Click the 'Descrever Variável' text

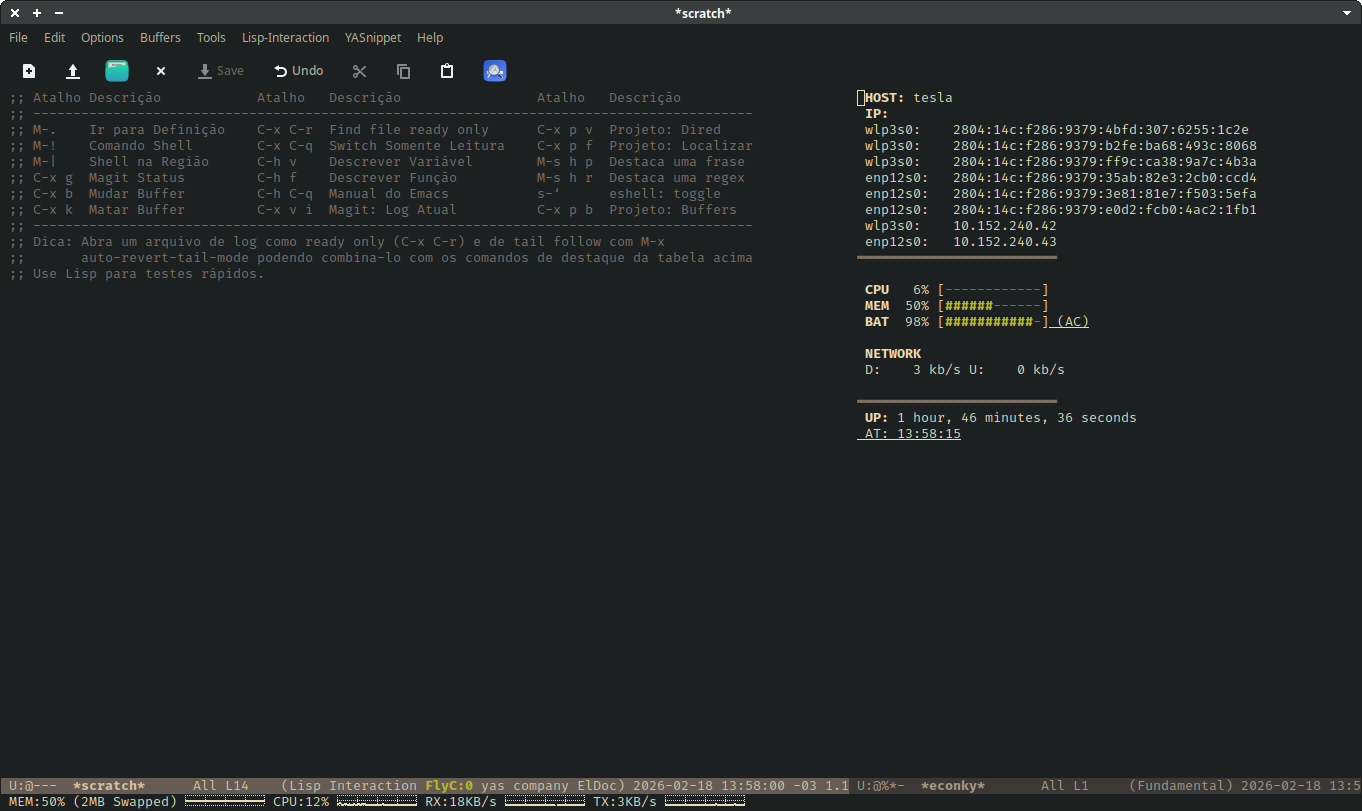pos(401,162)
